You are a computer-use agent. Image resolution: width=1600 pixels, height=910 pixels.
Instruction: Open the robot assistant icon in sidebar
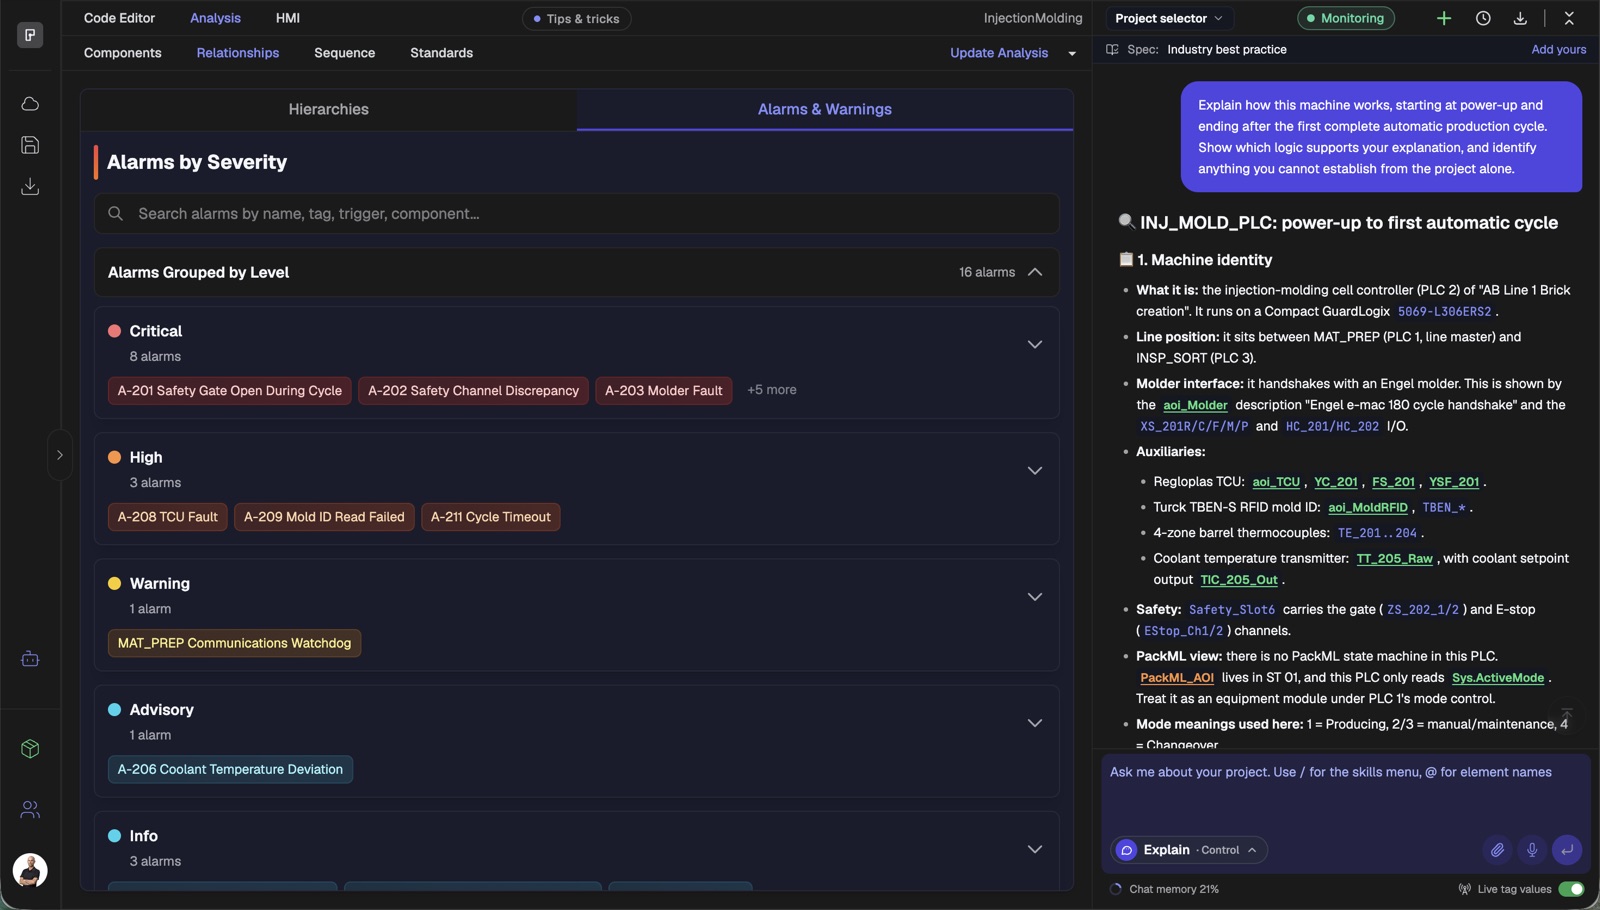(x=30, y=659)
